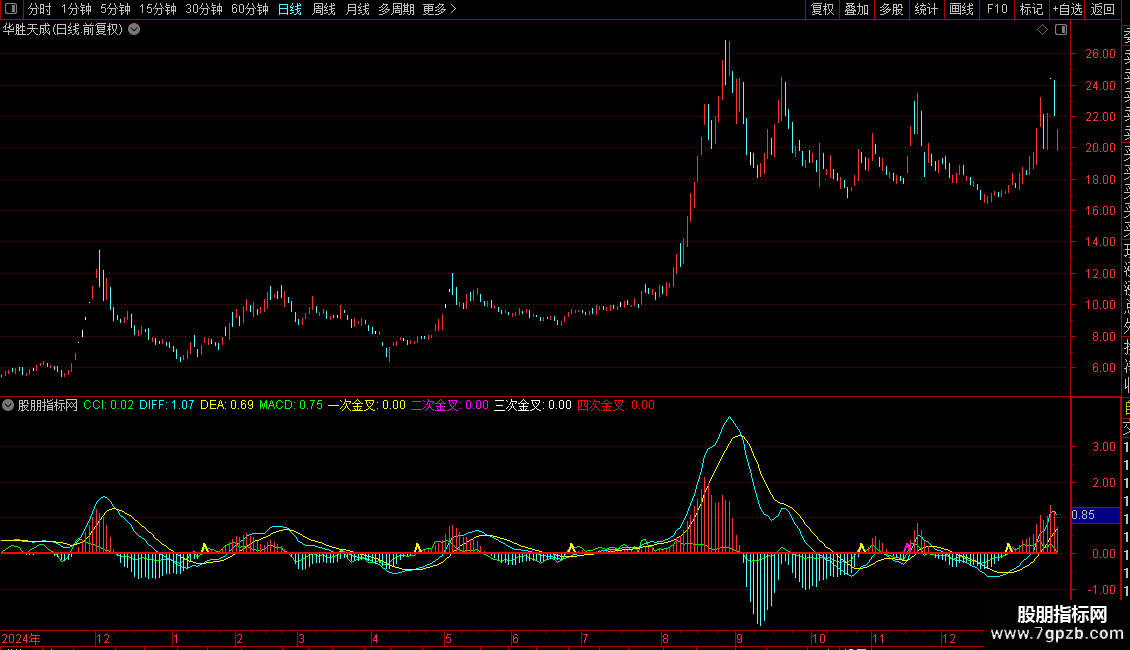Click the 3.00 indicator axis label
Viewport: 1130px width, 650px height.
pyautogui.click(x=1103, y=447)
